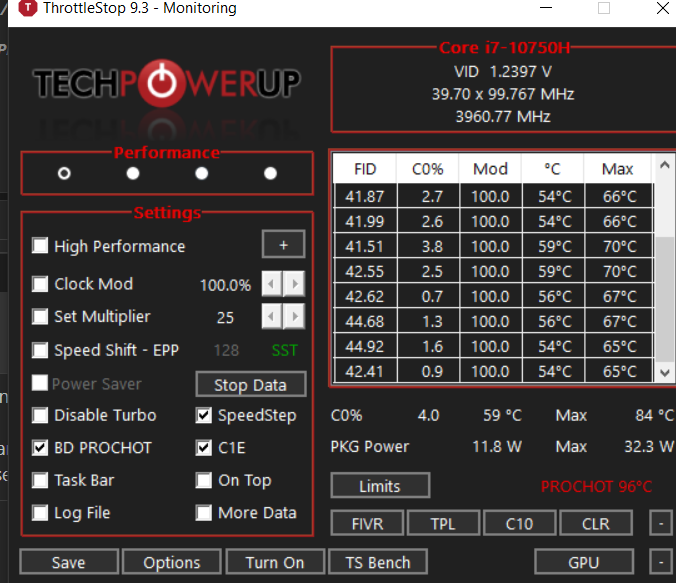Open the Limits window
The image size is (676, 583).
click(380, 486)
